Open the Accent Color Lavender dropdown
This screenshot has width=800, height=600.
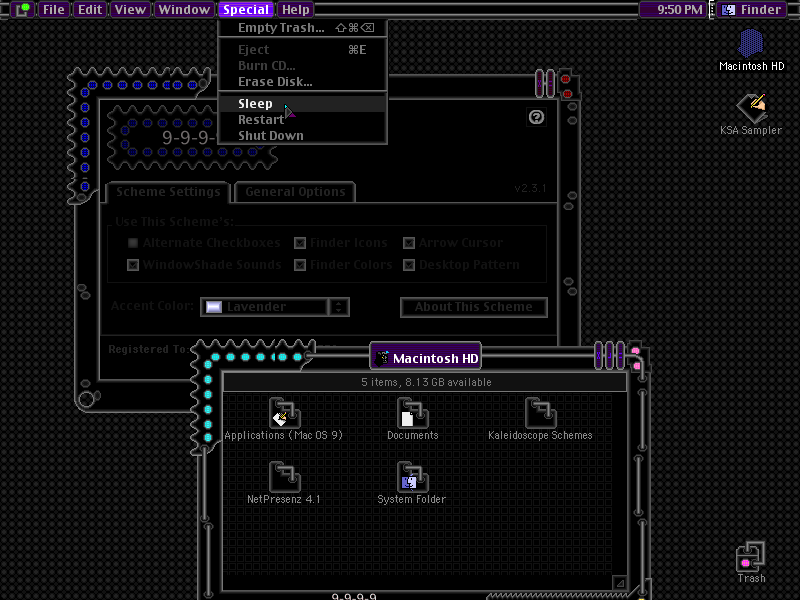point(274,307)
